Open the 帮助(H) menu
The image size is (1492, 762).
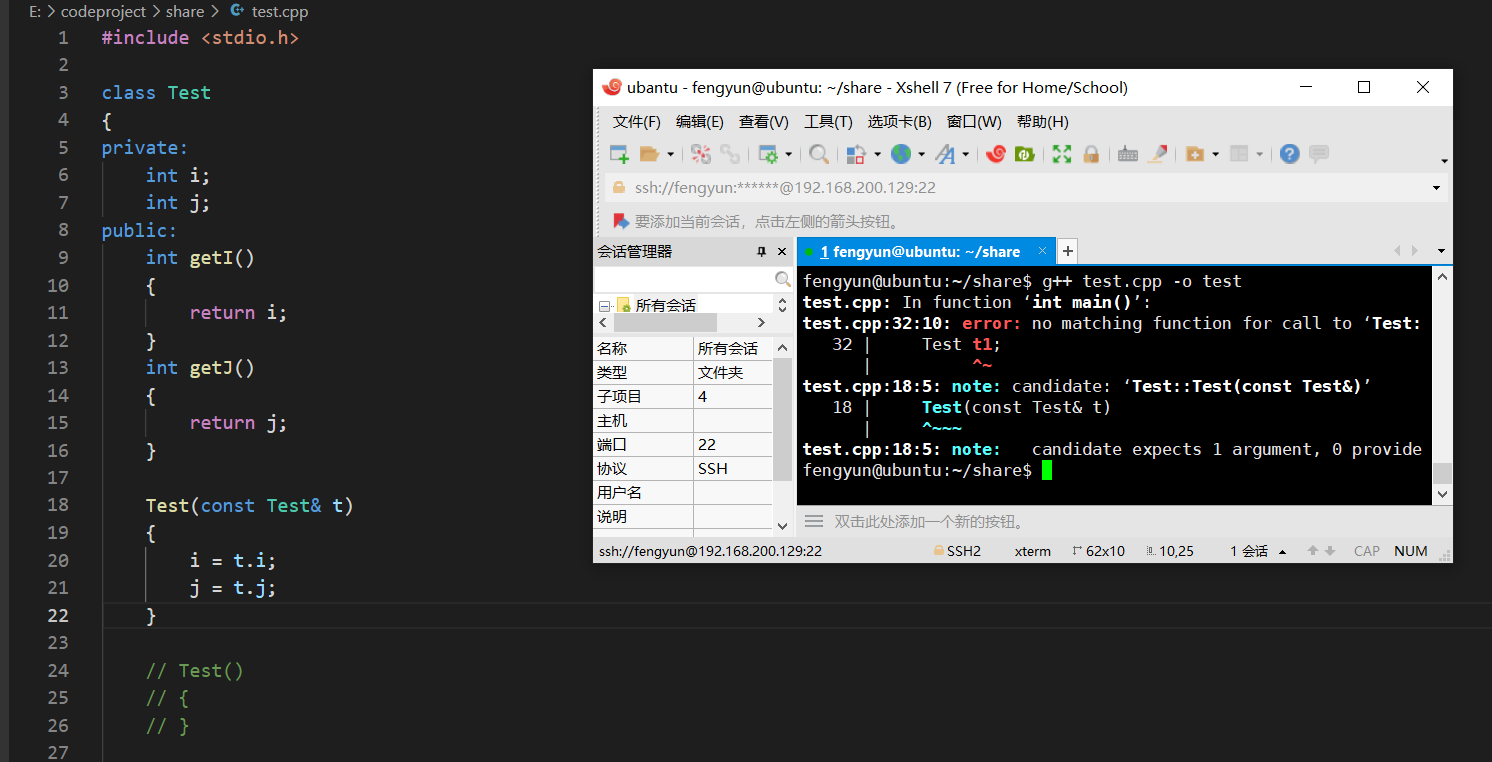click(x=1043, y=121)
